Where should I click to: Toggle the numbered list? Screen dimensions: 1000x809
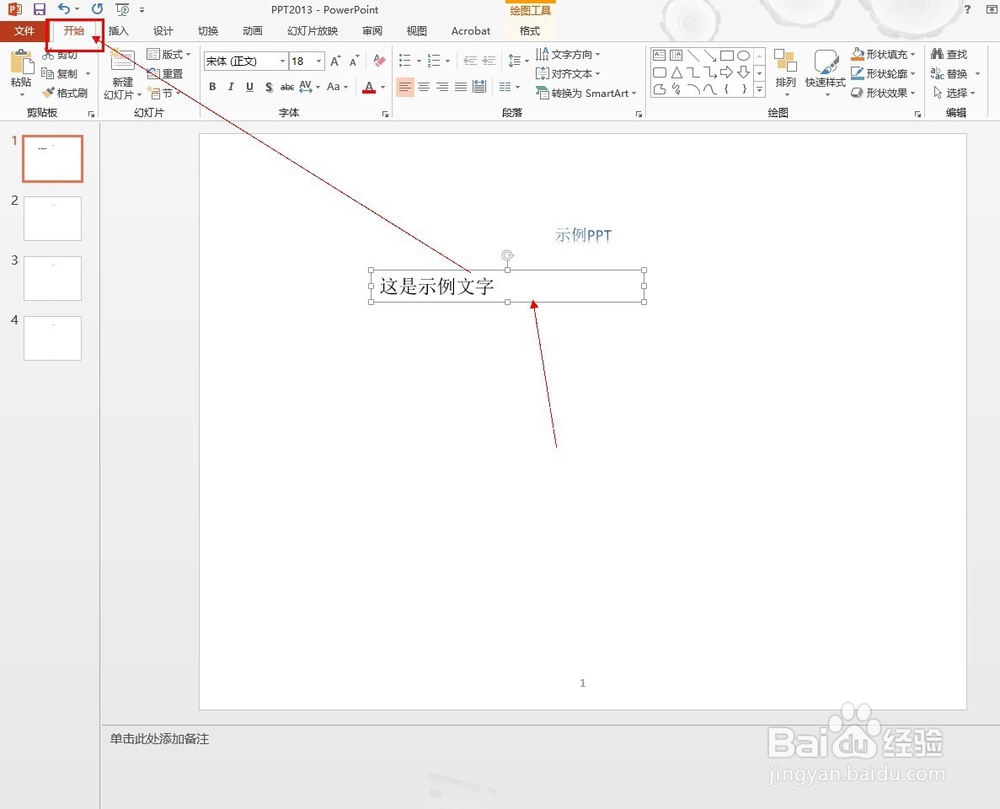[x=434, y=60]
